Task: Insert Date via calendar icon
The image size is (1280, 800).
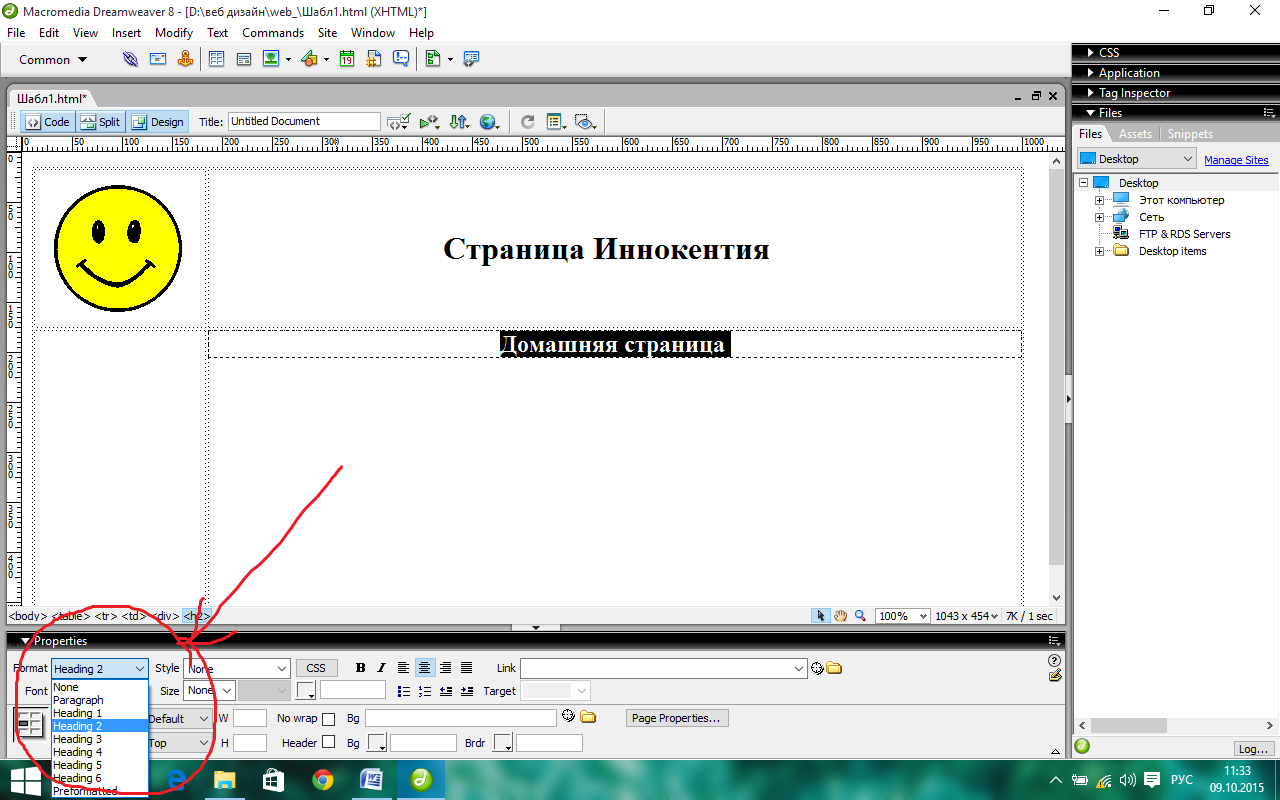Action: click(x=347, y=59)
